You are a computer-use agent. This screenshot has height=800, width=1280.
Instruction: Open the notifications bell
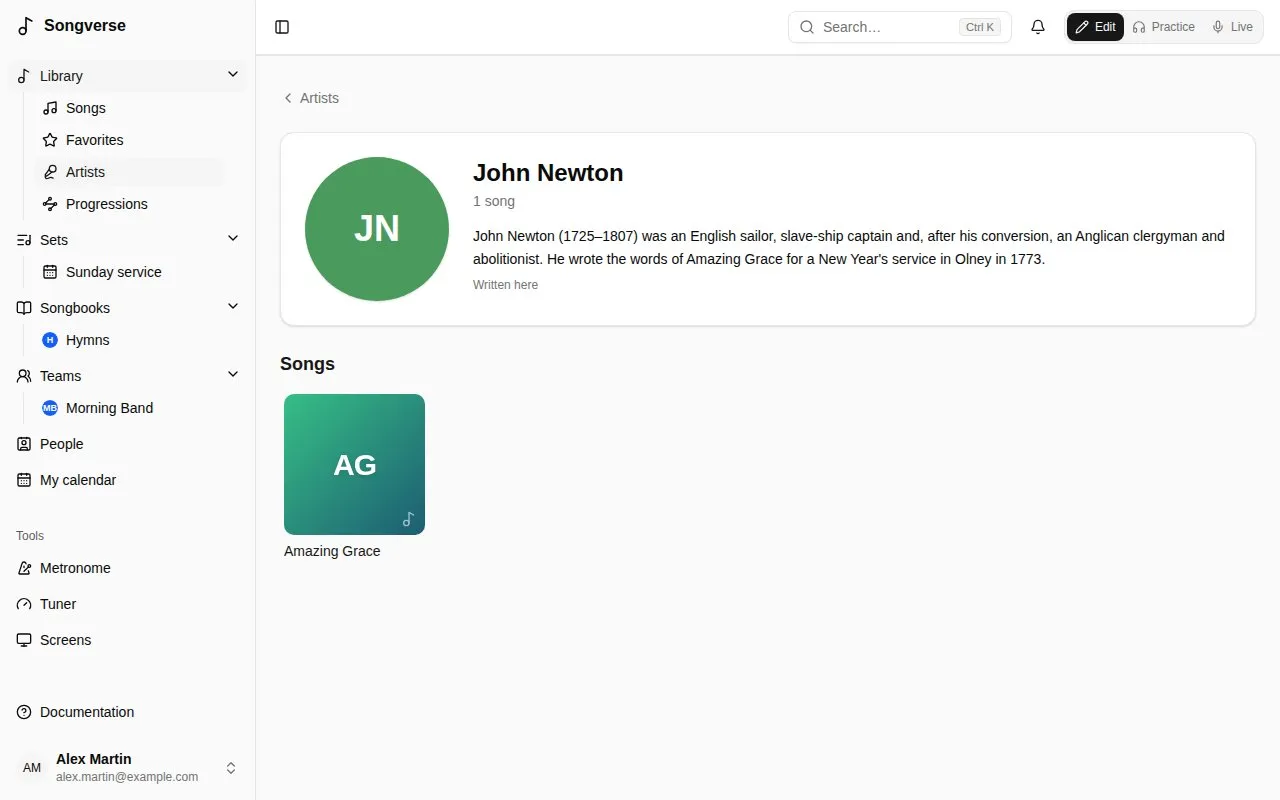pos(1038,27)
